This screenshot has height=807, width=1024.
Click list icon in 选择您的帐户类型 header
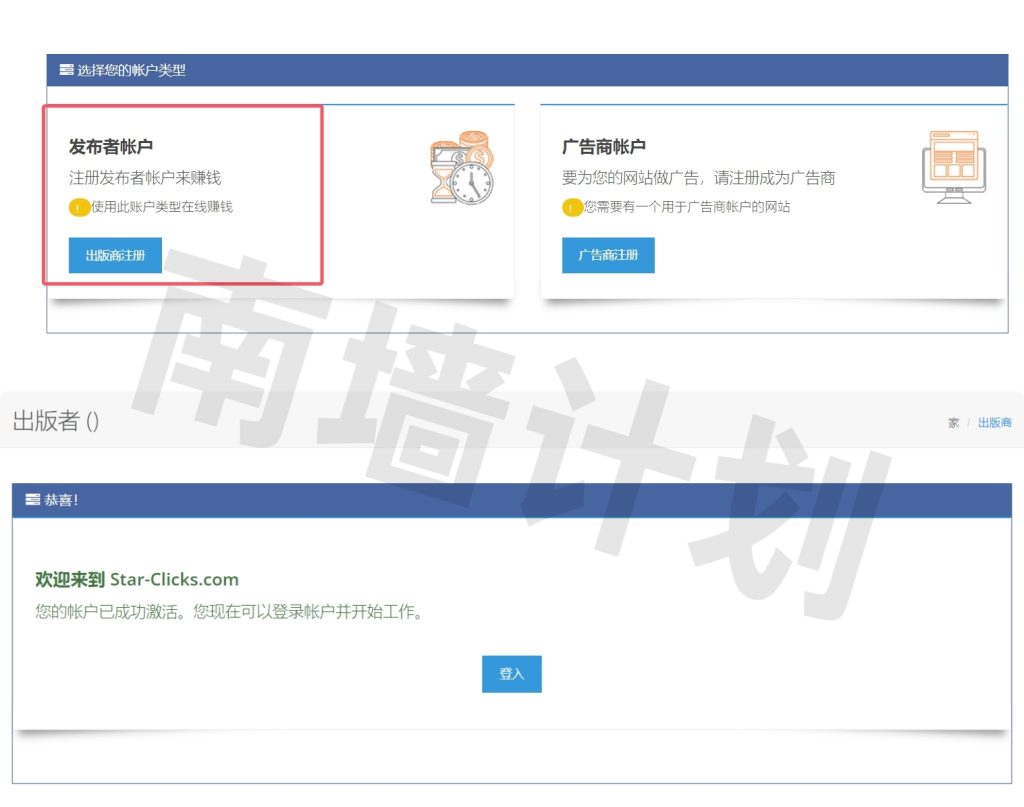[x=66, y=70]
